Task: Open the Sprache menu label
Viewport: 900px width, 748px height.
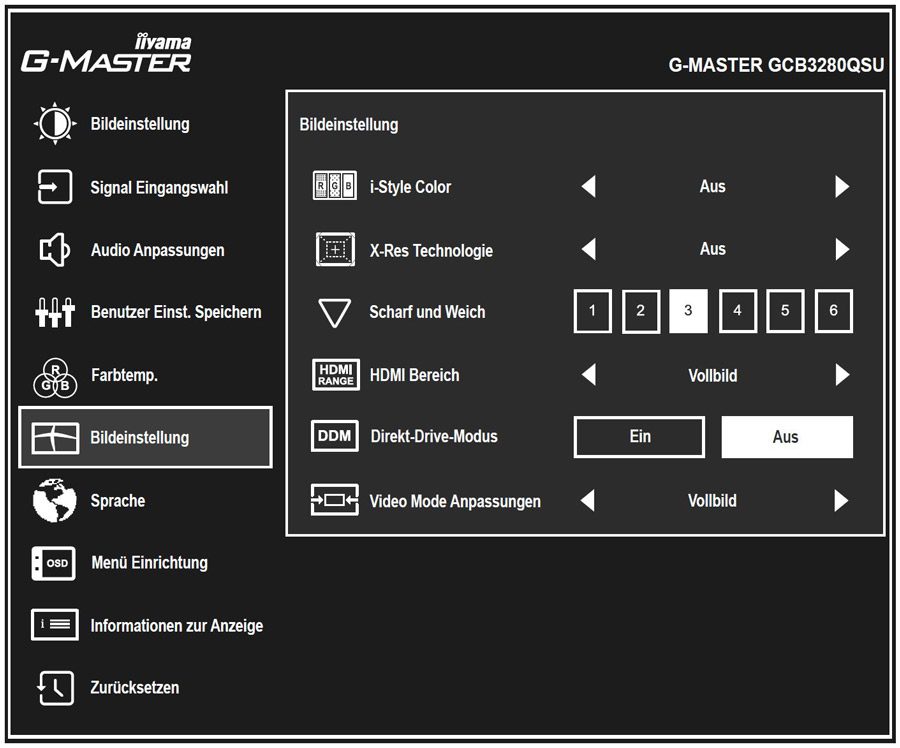Action: pos(118,501)
